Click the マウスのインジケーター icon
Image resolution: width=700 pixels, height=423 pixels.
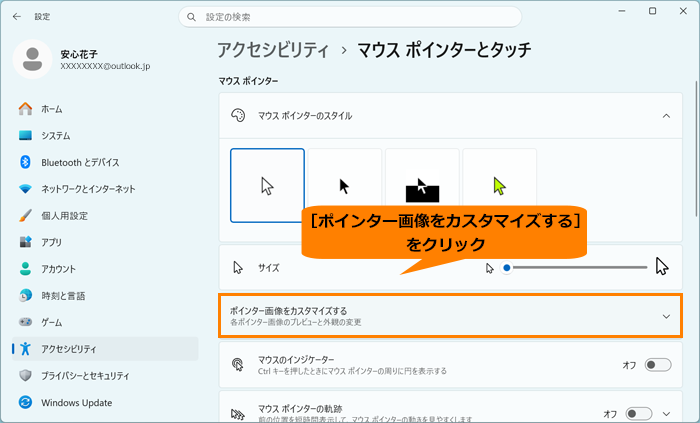pyautogui.click(x=238, y=365)
